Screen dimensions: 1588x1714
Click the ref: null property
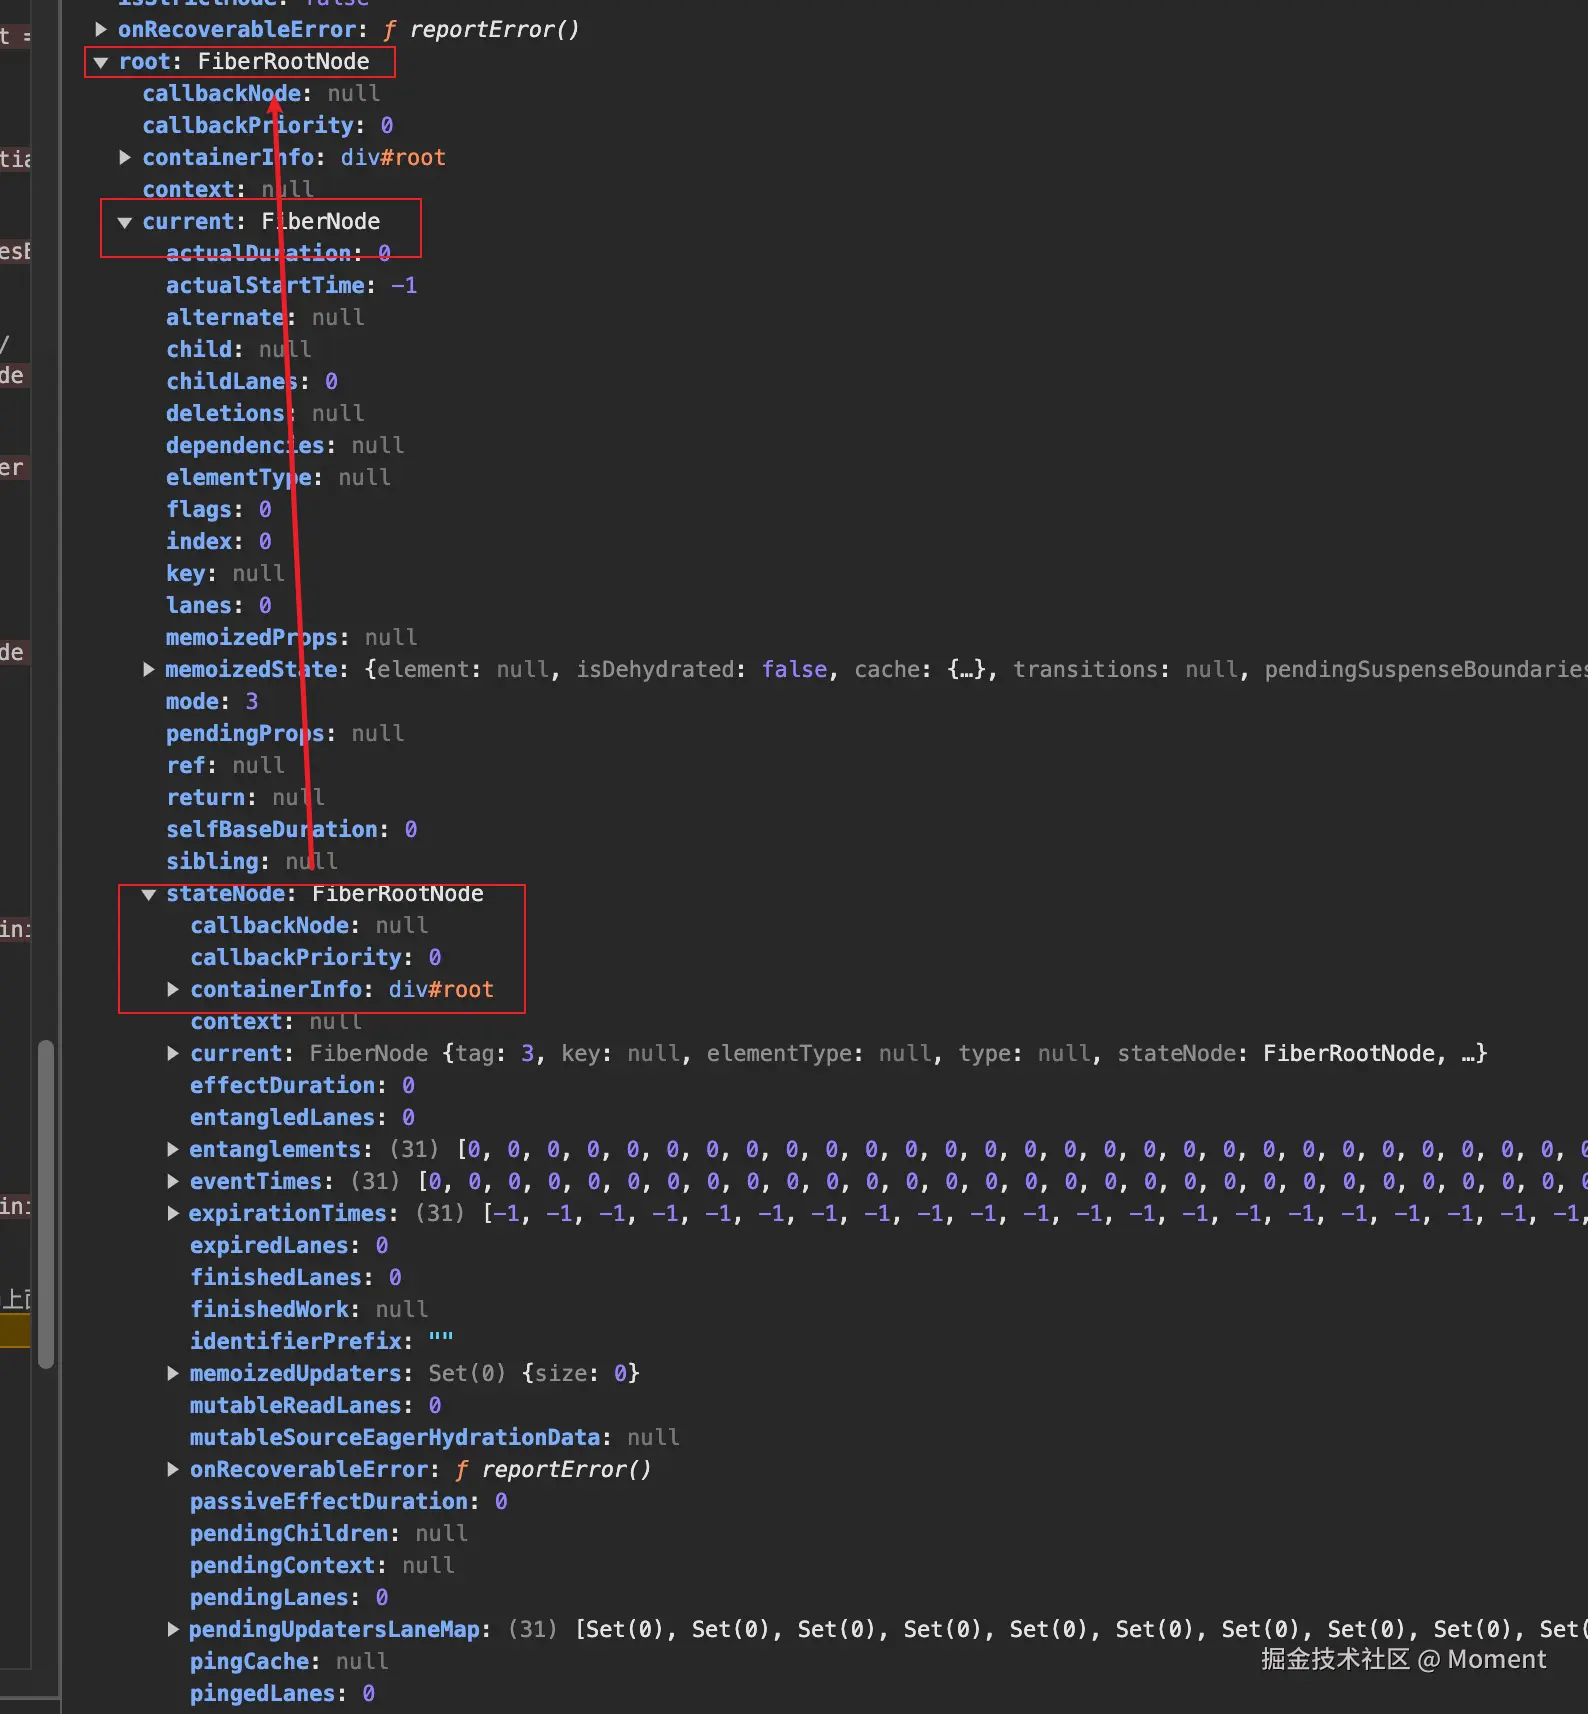coord(225,766)
